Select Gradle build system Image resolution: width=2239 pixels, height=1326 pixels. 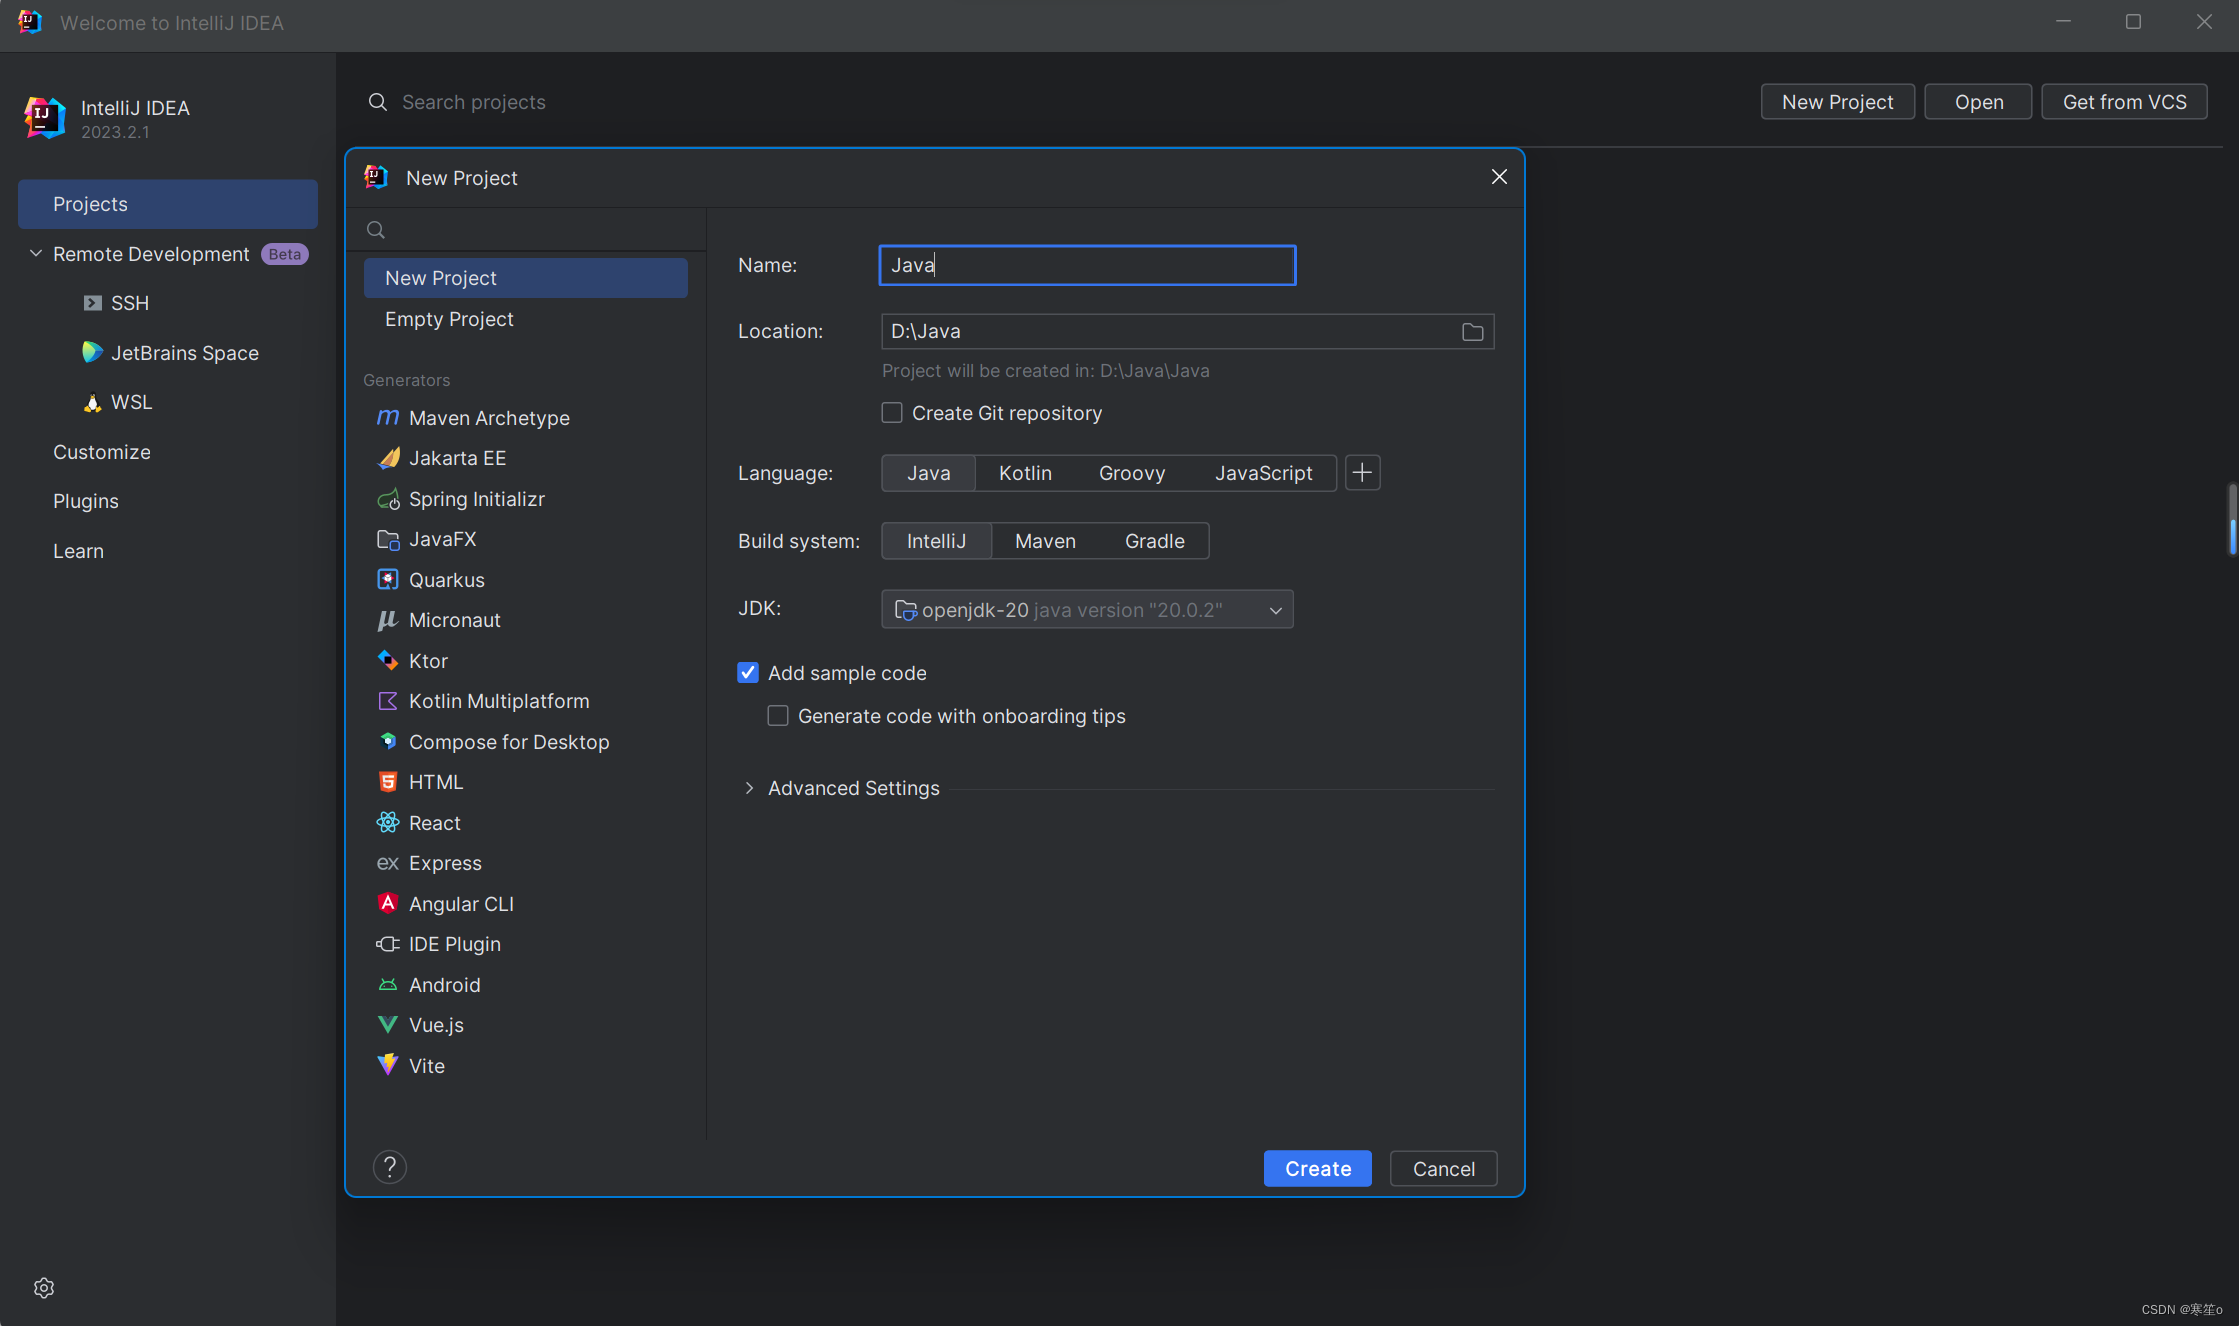(1154, 541)
